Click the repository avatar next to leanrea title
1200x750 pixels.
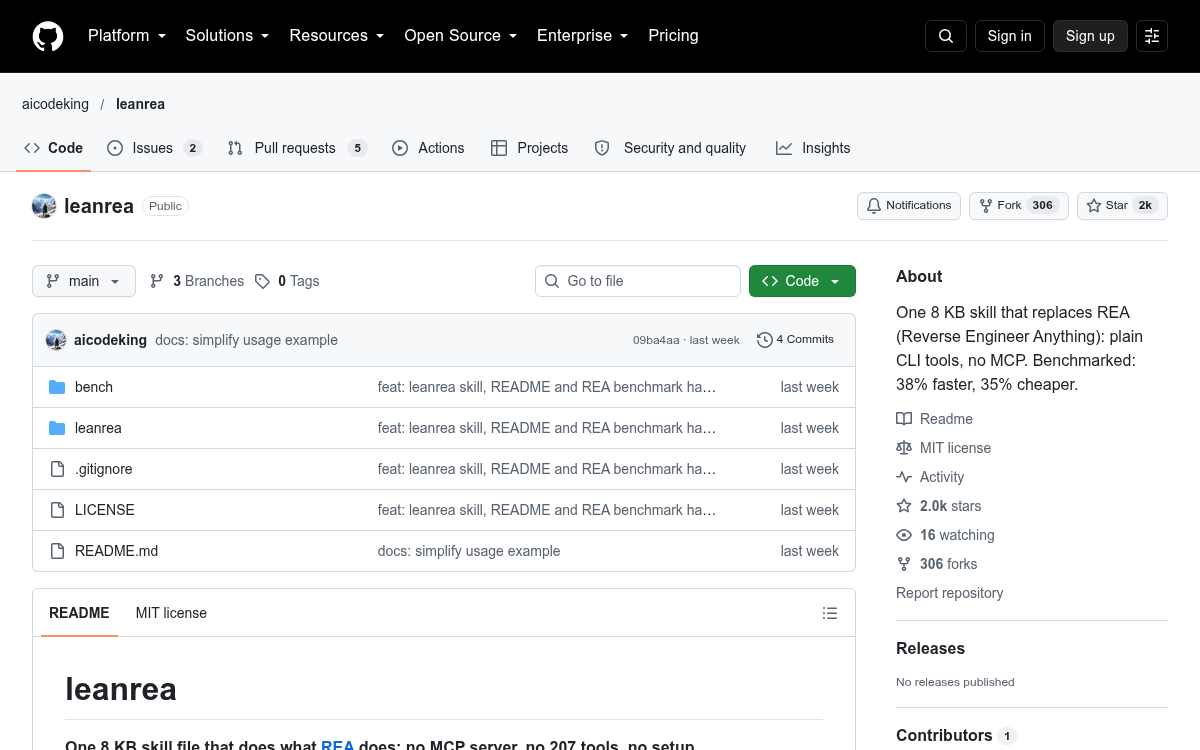click(x=44, y=206)
